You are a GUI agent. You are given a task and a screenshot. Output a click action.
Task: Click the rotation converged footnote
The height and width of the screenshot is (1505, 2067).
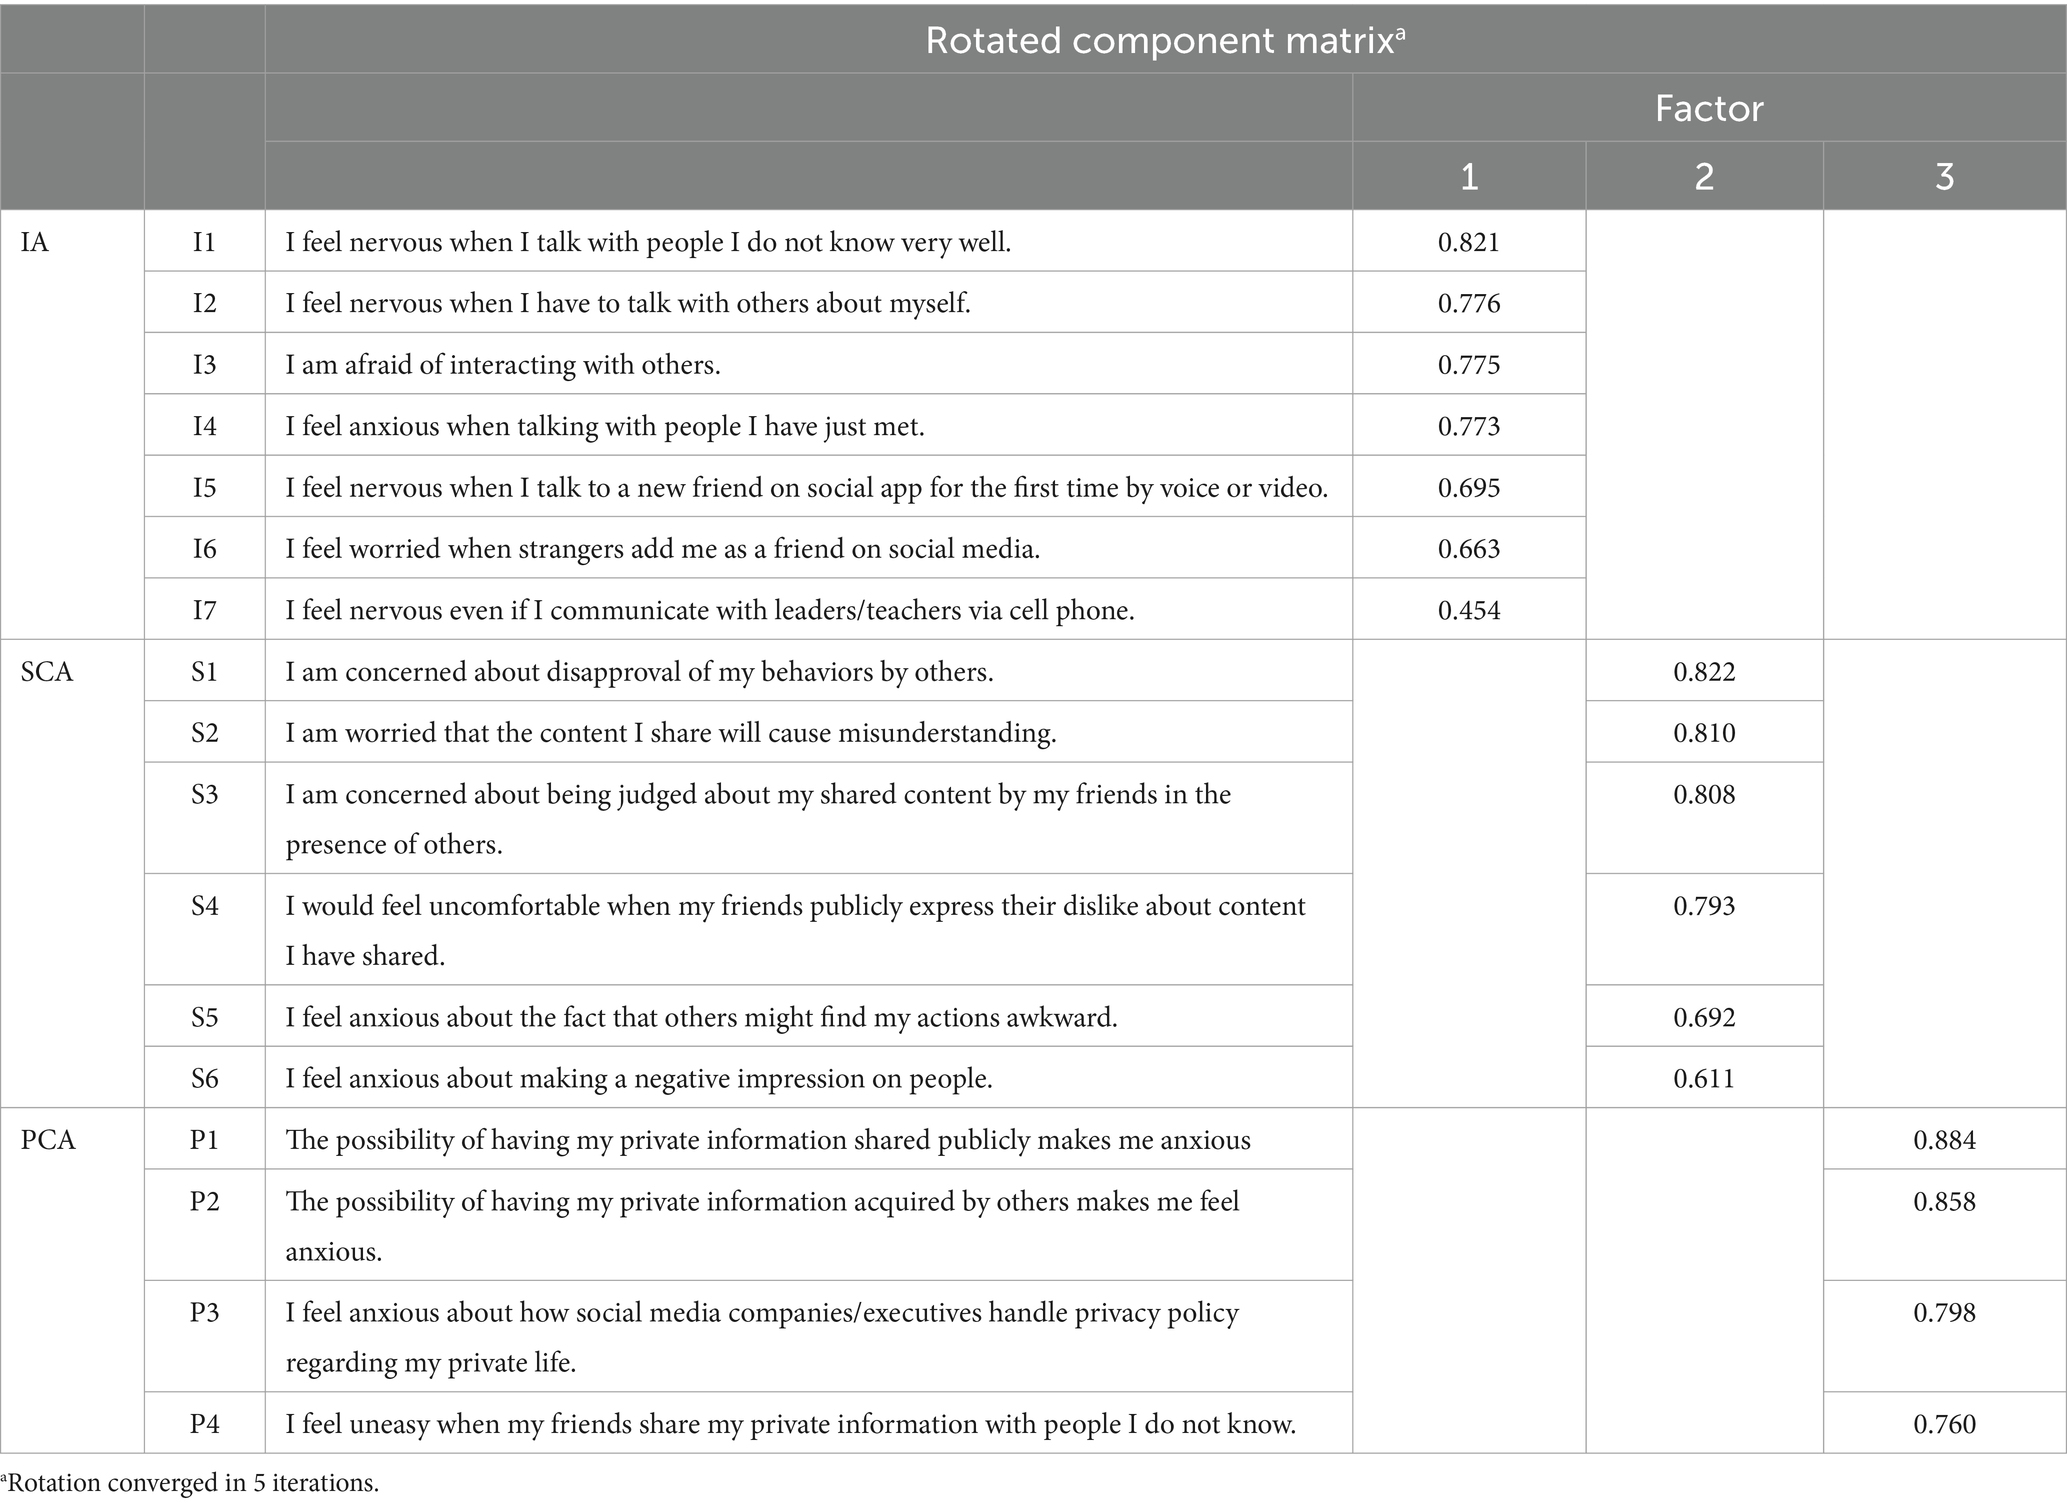point(190,1483)
